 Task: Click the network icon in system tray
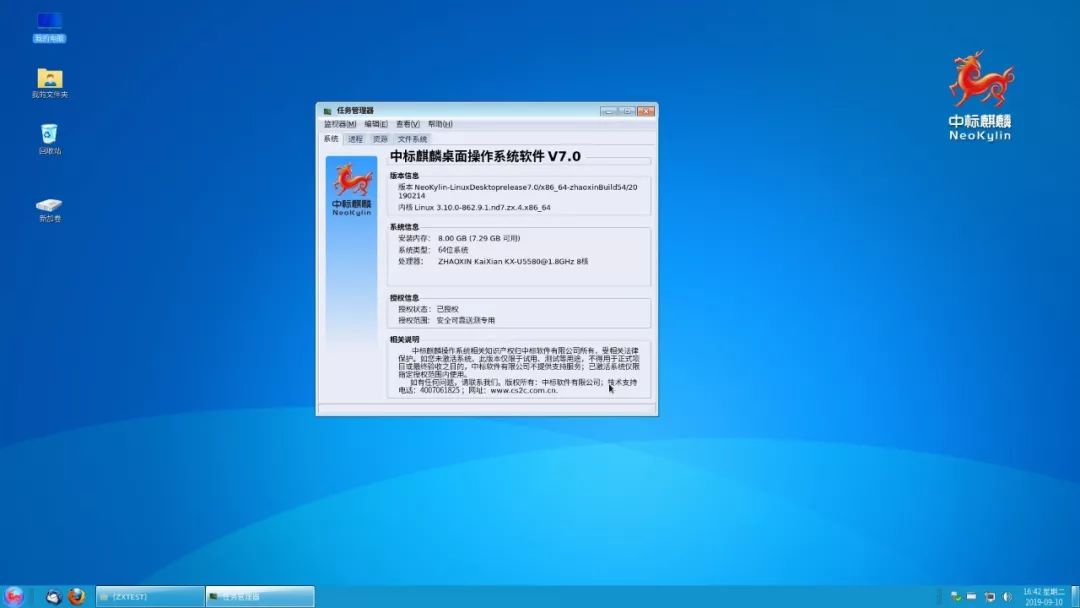coord(957,597)
